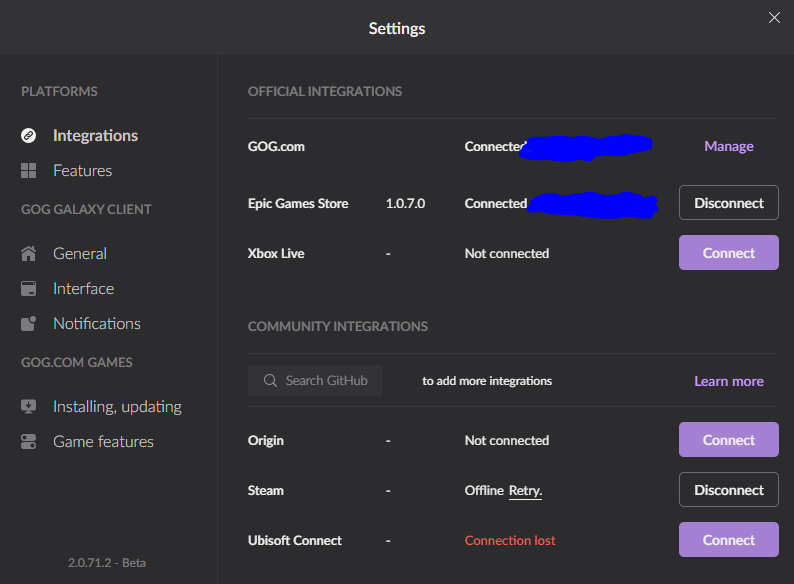Click the PLATFORMS sidebar heading

pos(59,92)
